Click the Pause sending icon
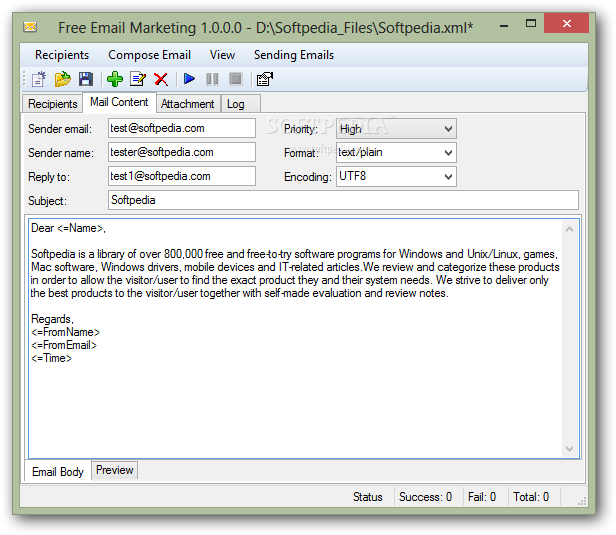This screenshot has width=616, height=535. pyautogui.click(x=212, y=79)
